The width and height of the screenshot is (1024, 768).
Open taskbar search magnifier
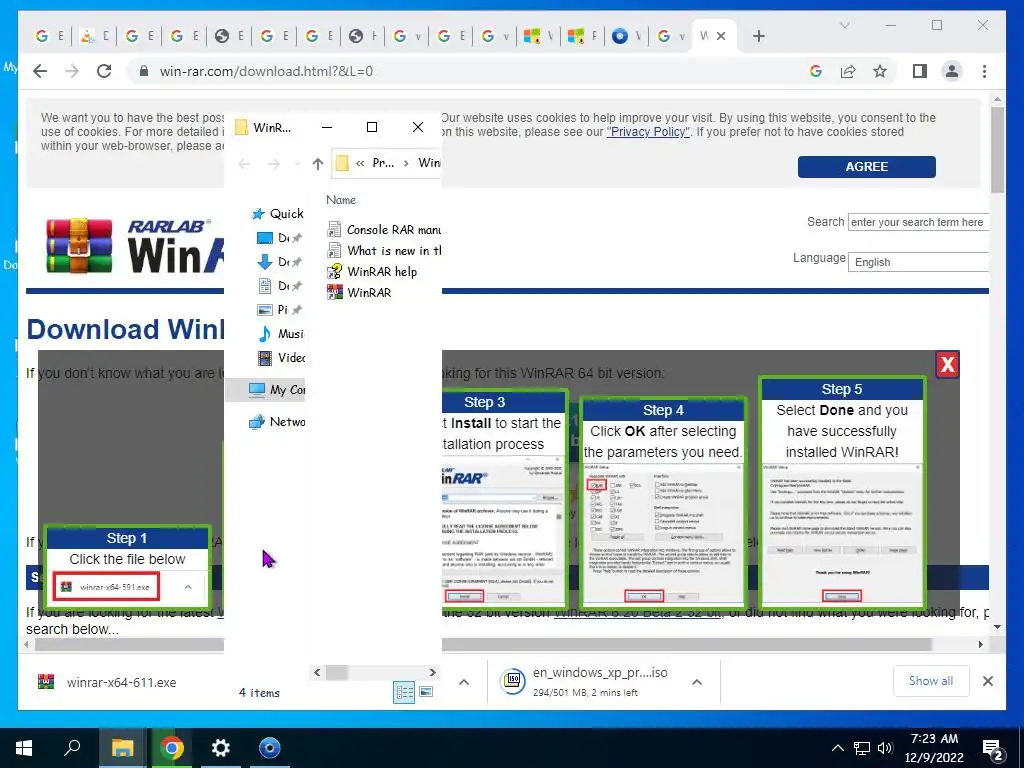pos(72,748)
